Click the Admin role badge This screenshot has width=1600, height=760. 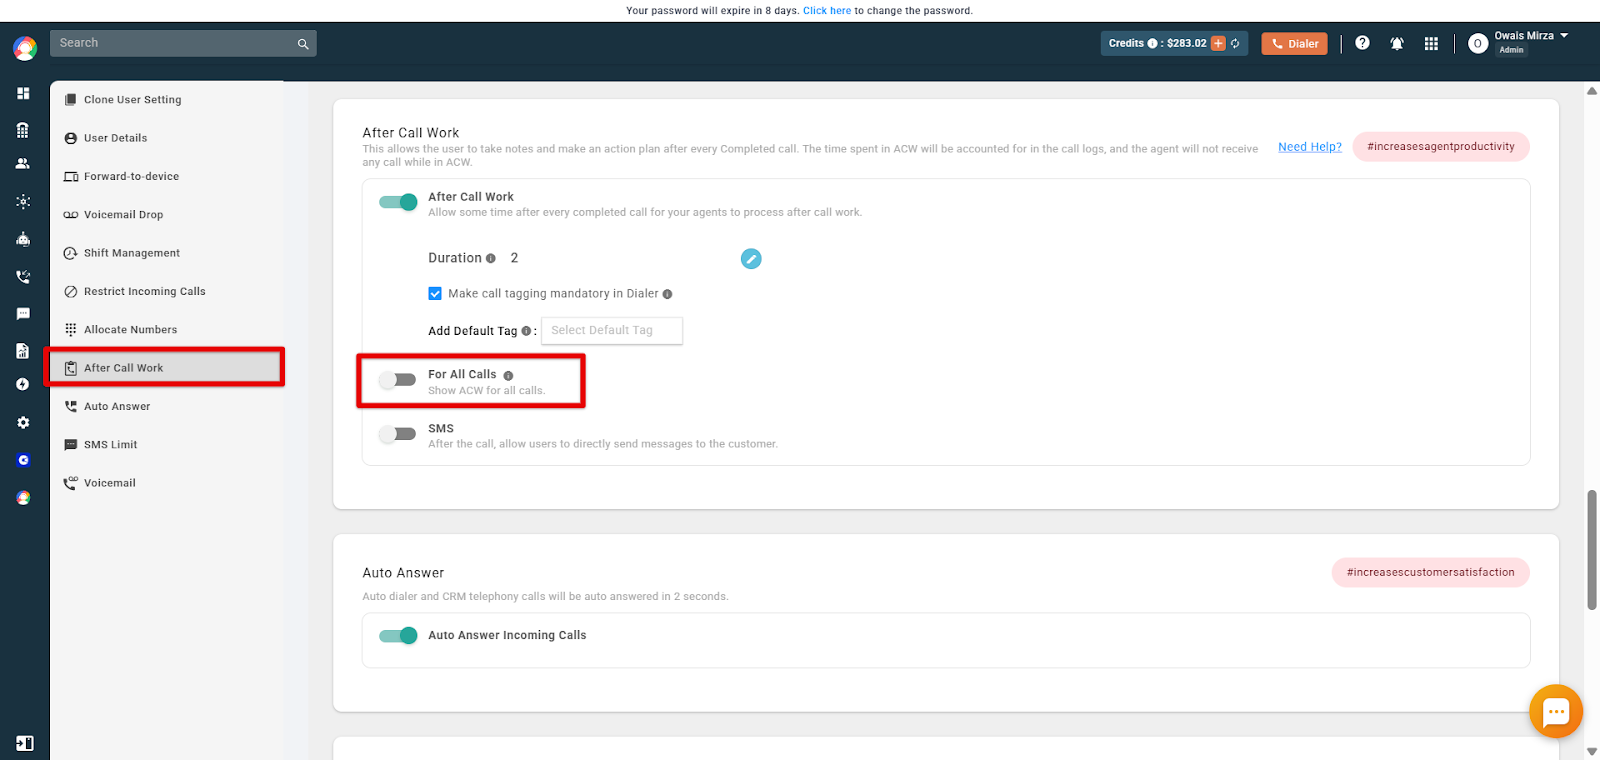click(x=1512, y=50)
